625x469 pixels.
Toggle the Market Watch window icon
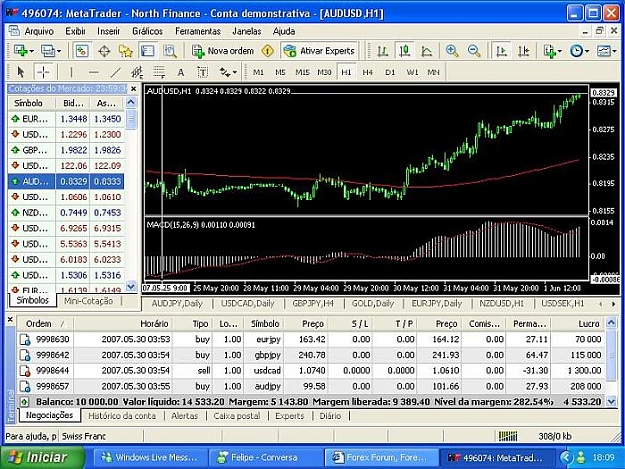click(82, 51)
